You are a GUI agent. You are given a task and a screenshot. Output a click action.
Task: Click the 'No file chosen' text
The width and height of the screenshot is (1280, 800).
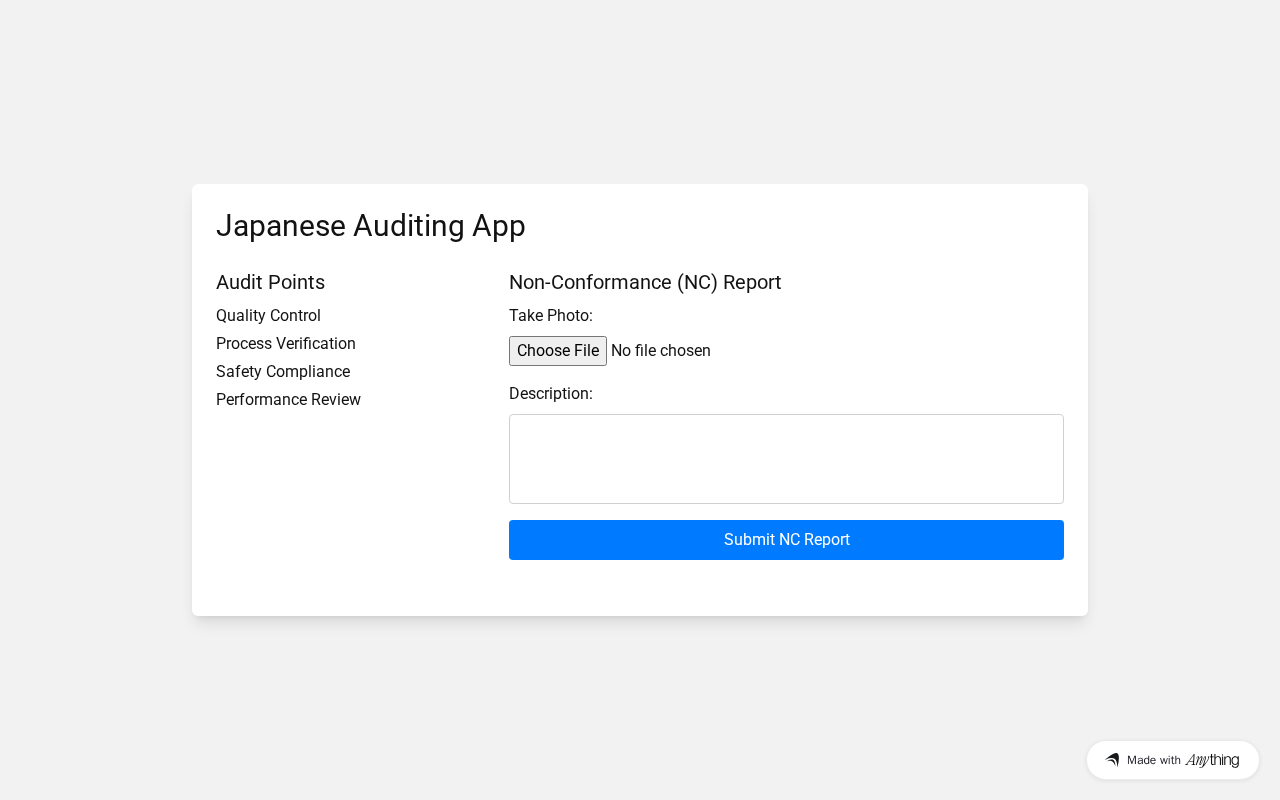[x=660, y=351]
